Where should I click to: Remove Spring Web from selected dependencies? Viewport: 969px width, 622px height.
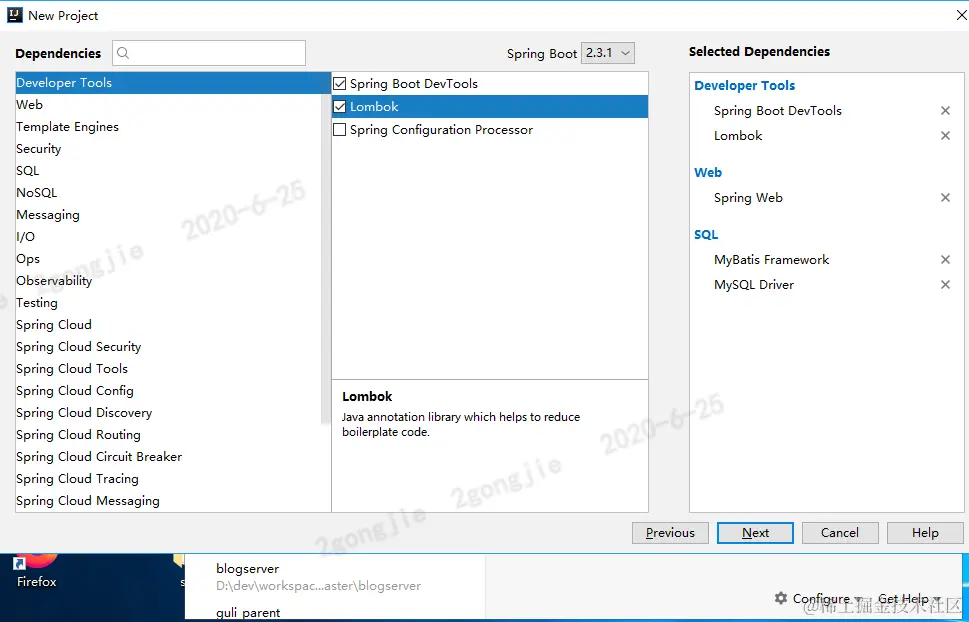point(945,198)
